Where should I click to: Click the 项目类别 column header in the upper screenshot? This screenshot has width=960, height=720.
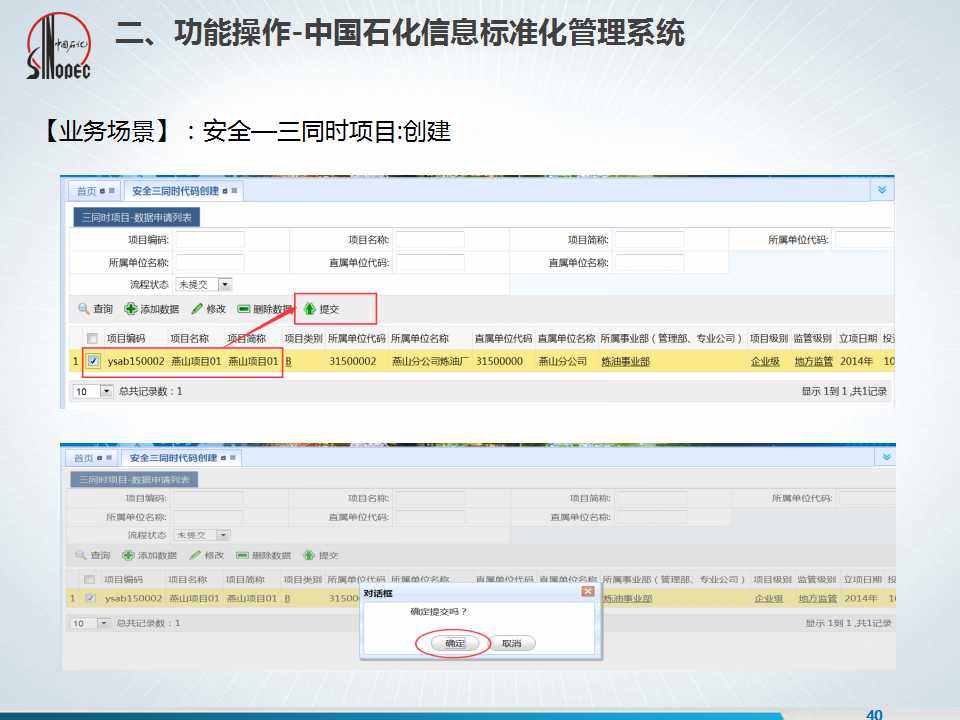point(303,339)
